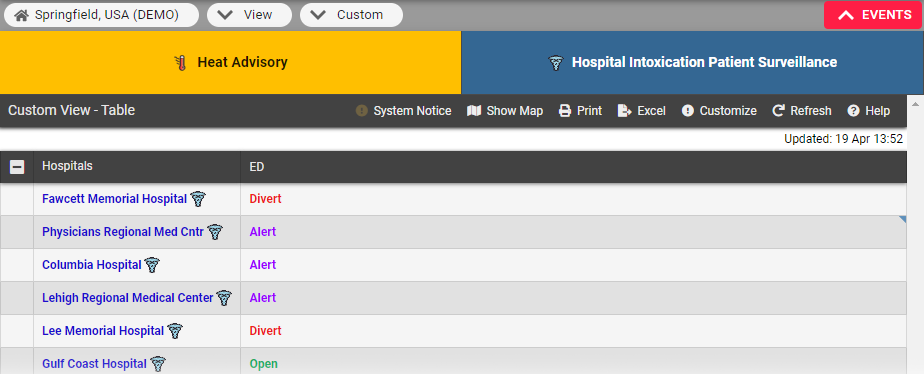
Task: Click the Updated: 19 Apr 13:52 timestamp
Action: click(x=843, y=140)
